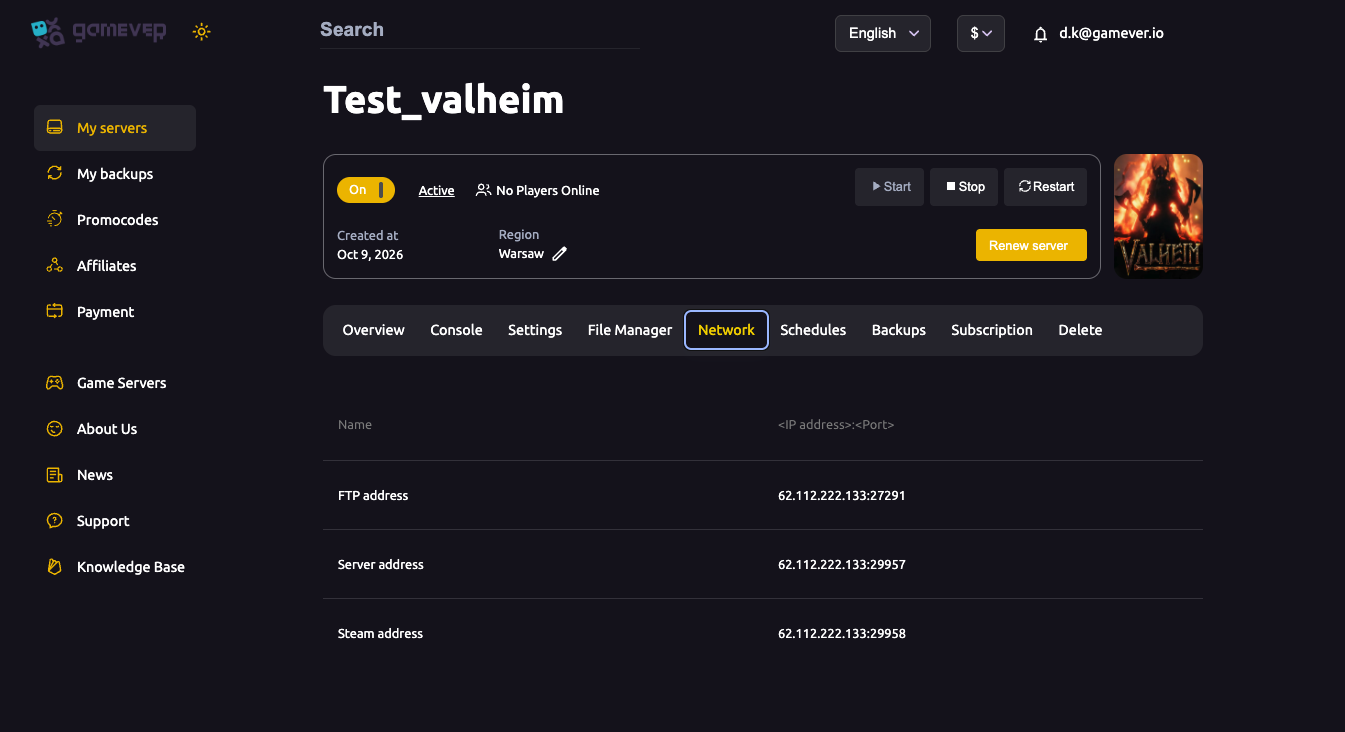This screenshot has width=1345, height=732.
Task: Click the Knowledge Base icon
Action: coord(55,567)
